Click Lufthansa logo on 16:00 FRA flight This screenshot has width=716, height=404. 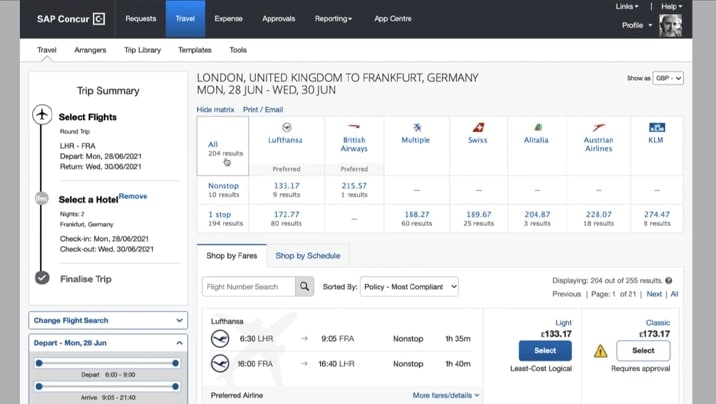click(220, 364)
